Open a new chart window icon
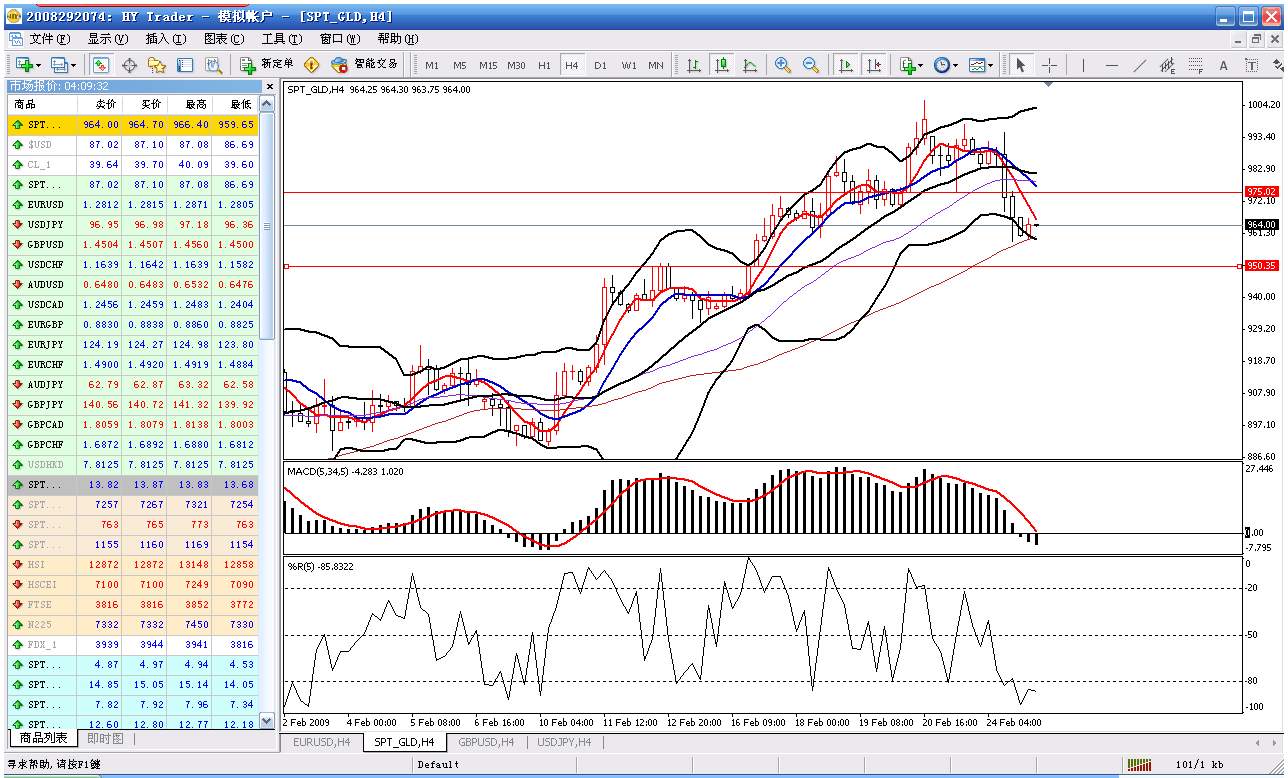This screenshot has height=778, width=1288. [23, 65]
